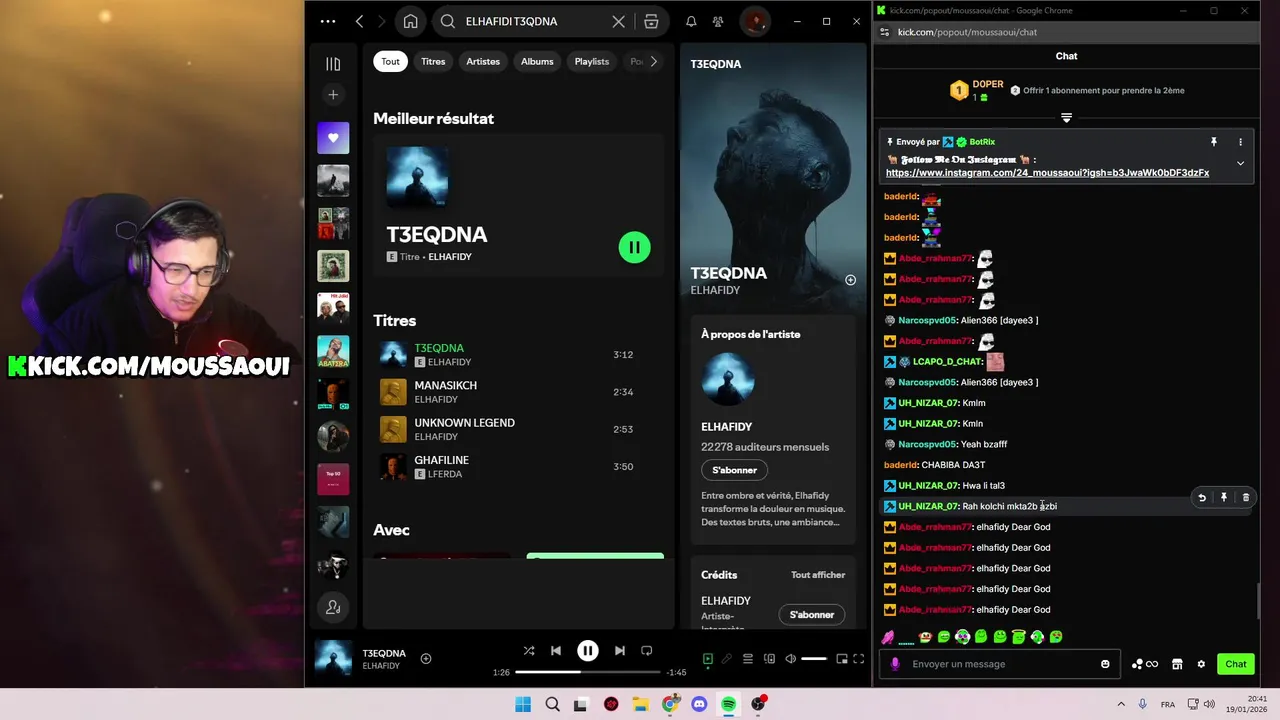Image resolution: width=1280 pixels, height=720 pixels.
Task: Select the Titres filter chip
Action: coord(433,61)
